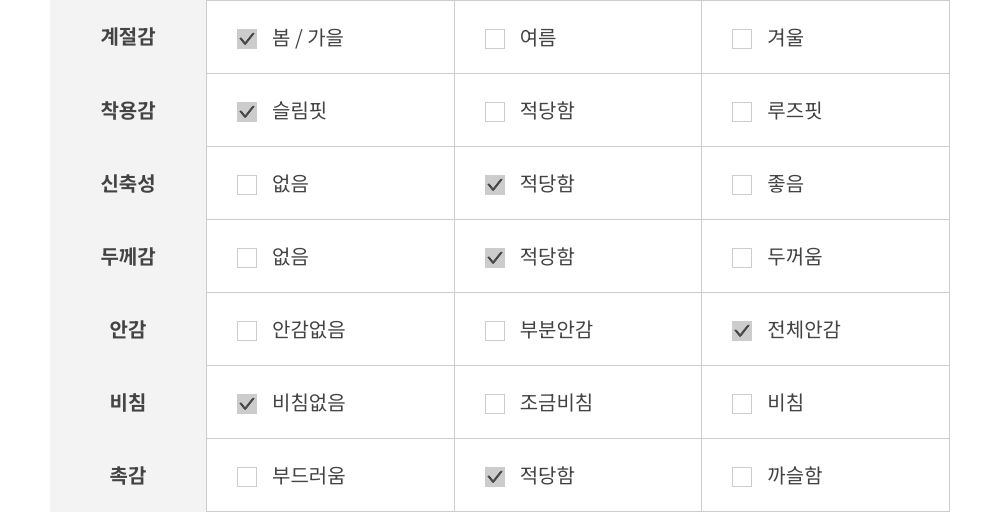Check the 안감없음 lining checkbox
The width and height of the screenshot is (1000, 512).
coord(247,331)
